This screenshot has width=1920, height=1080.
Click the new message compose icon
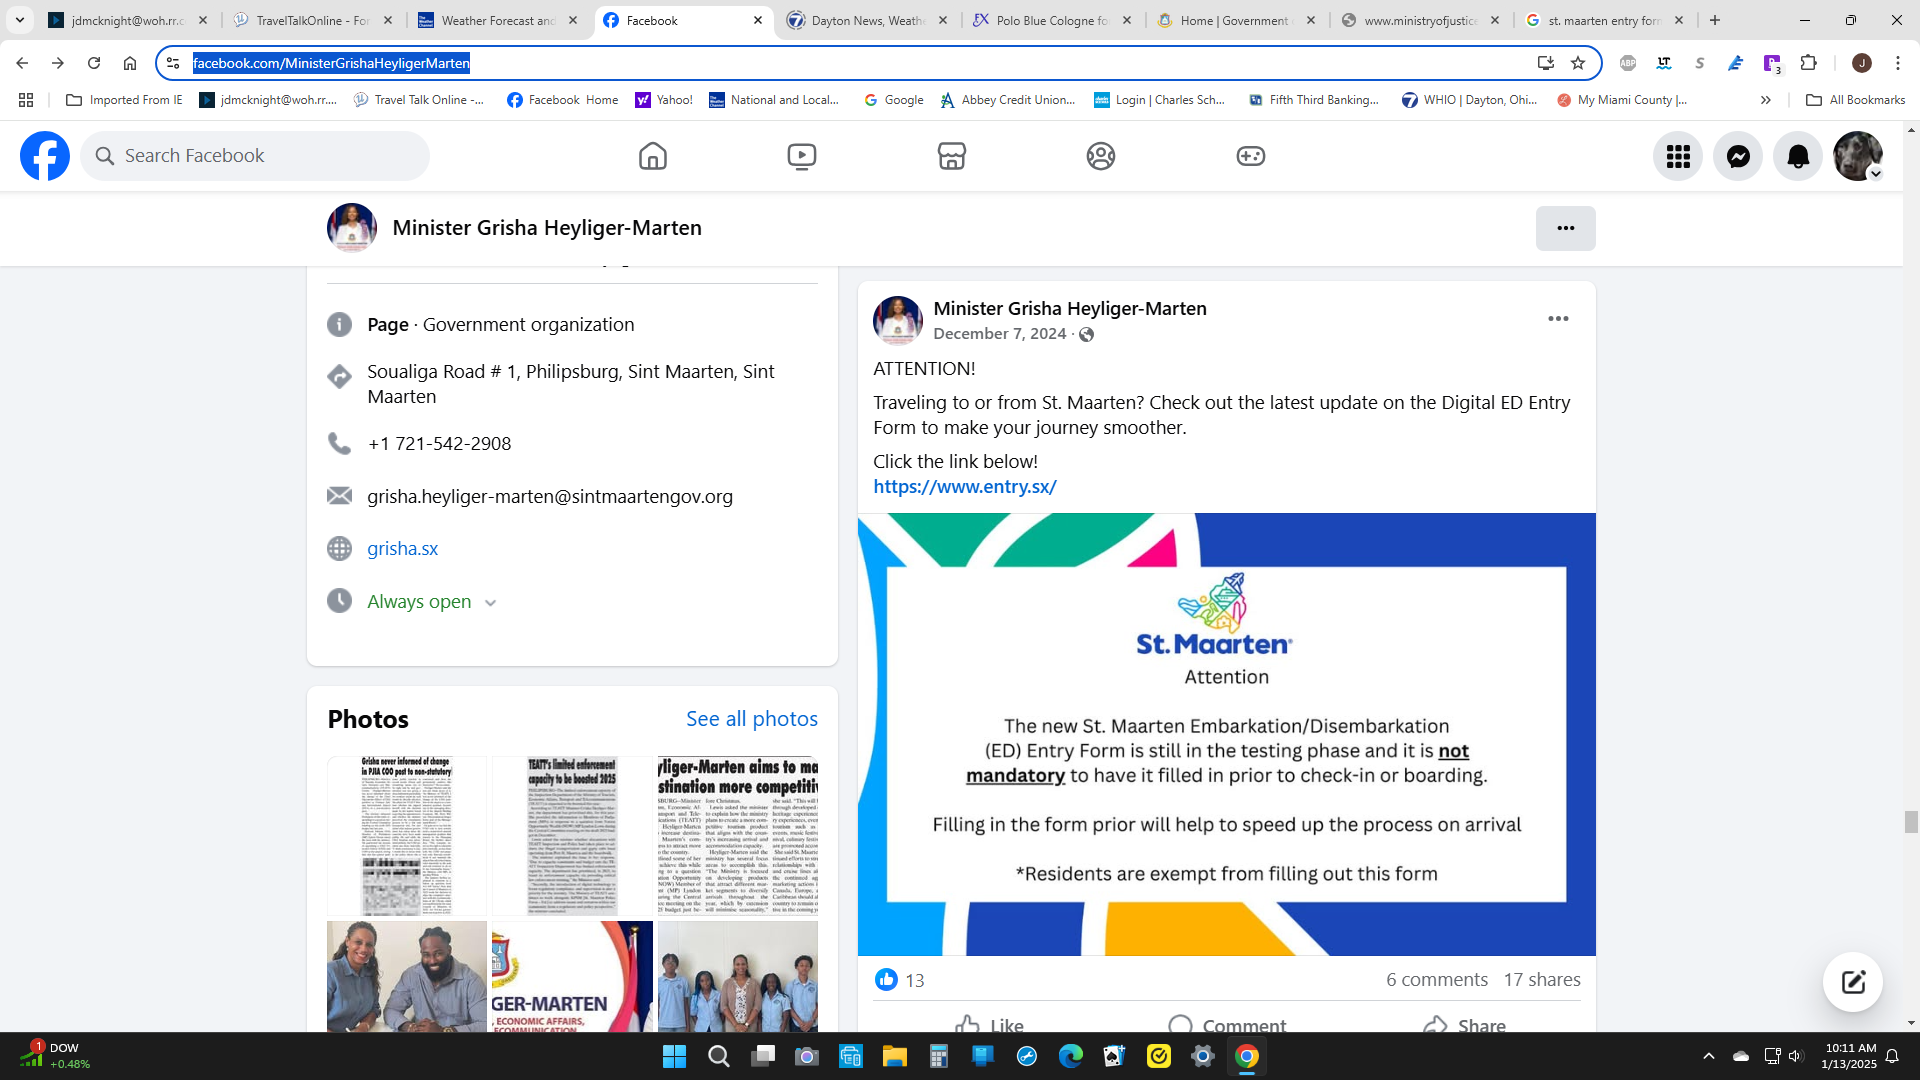(x=1853, y=982)
